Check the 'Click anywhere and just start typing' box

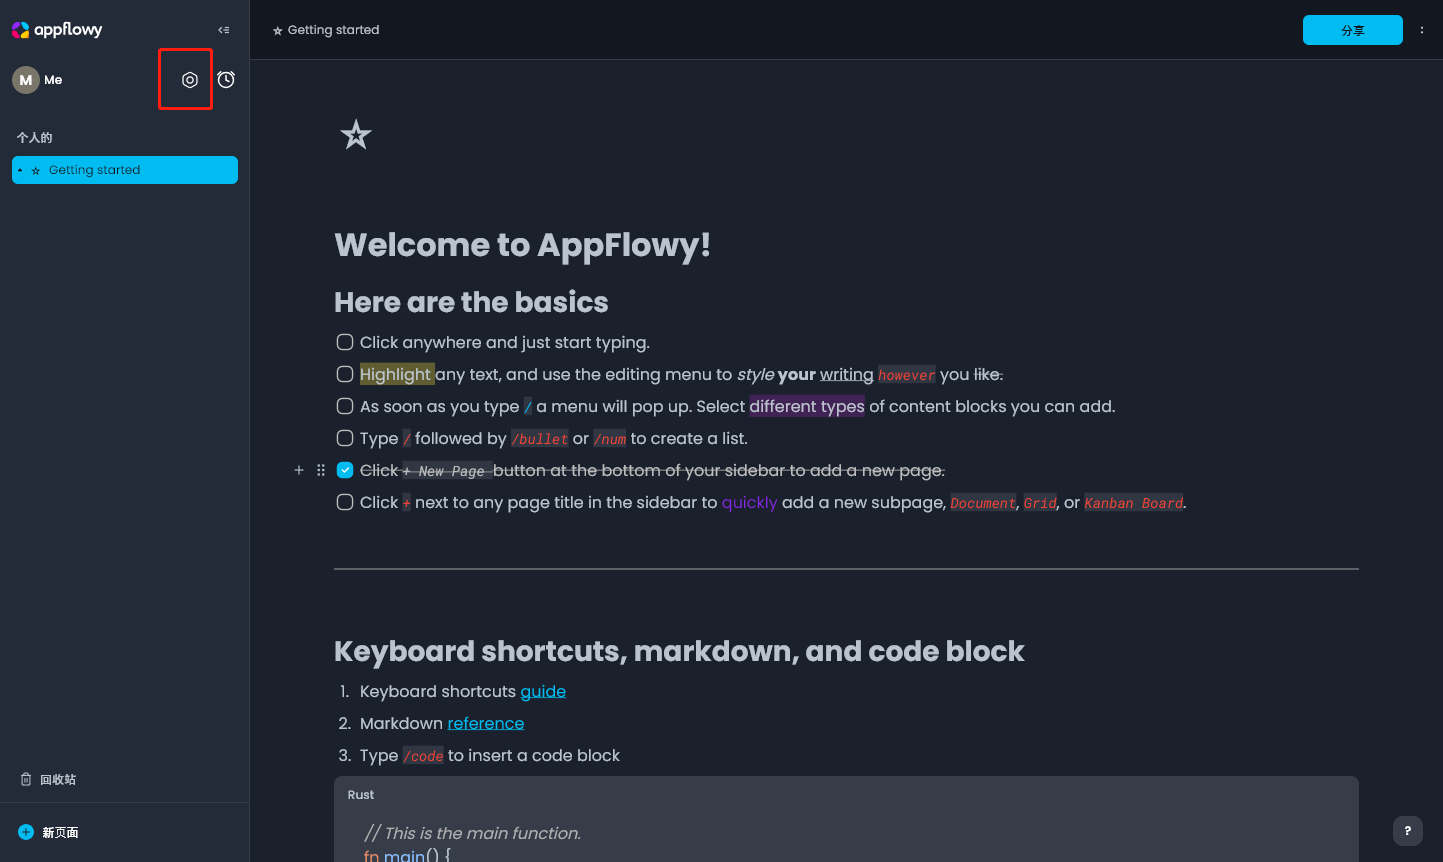(345, 342)
